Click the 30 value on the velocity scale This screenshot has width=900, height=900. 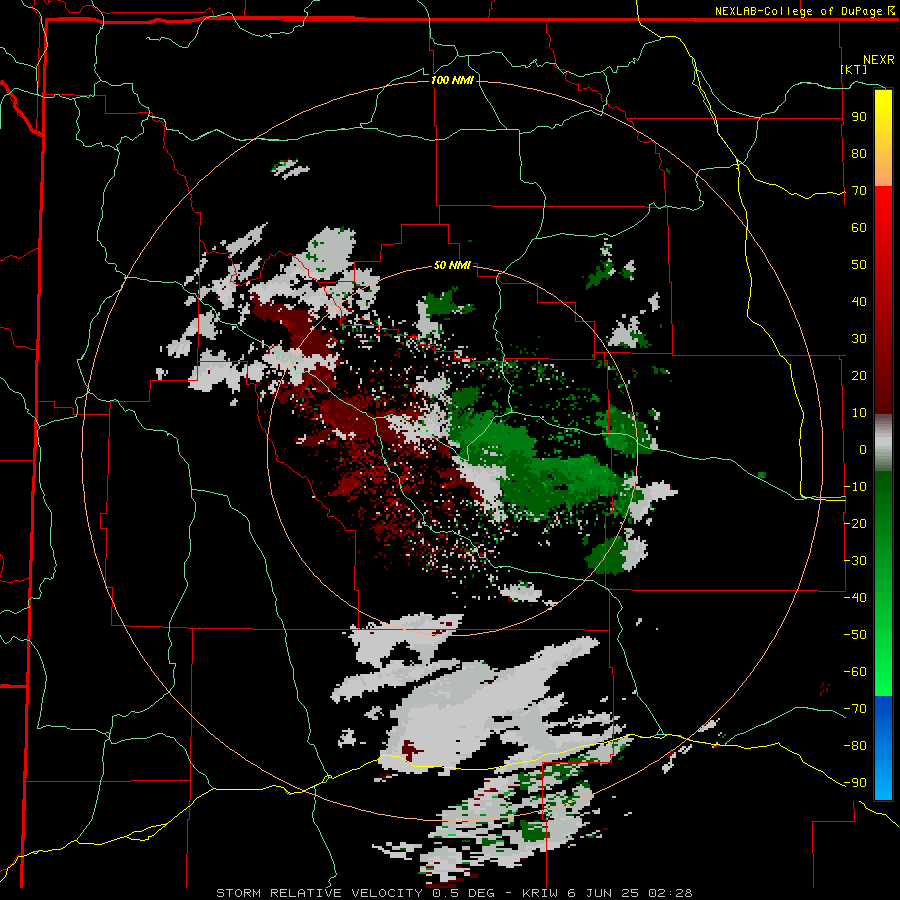click(x=859, y=339)
